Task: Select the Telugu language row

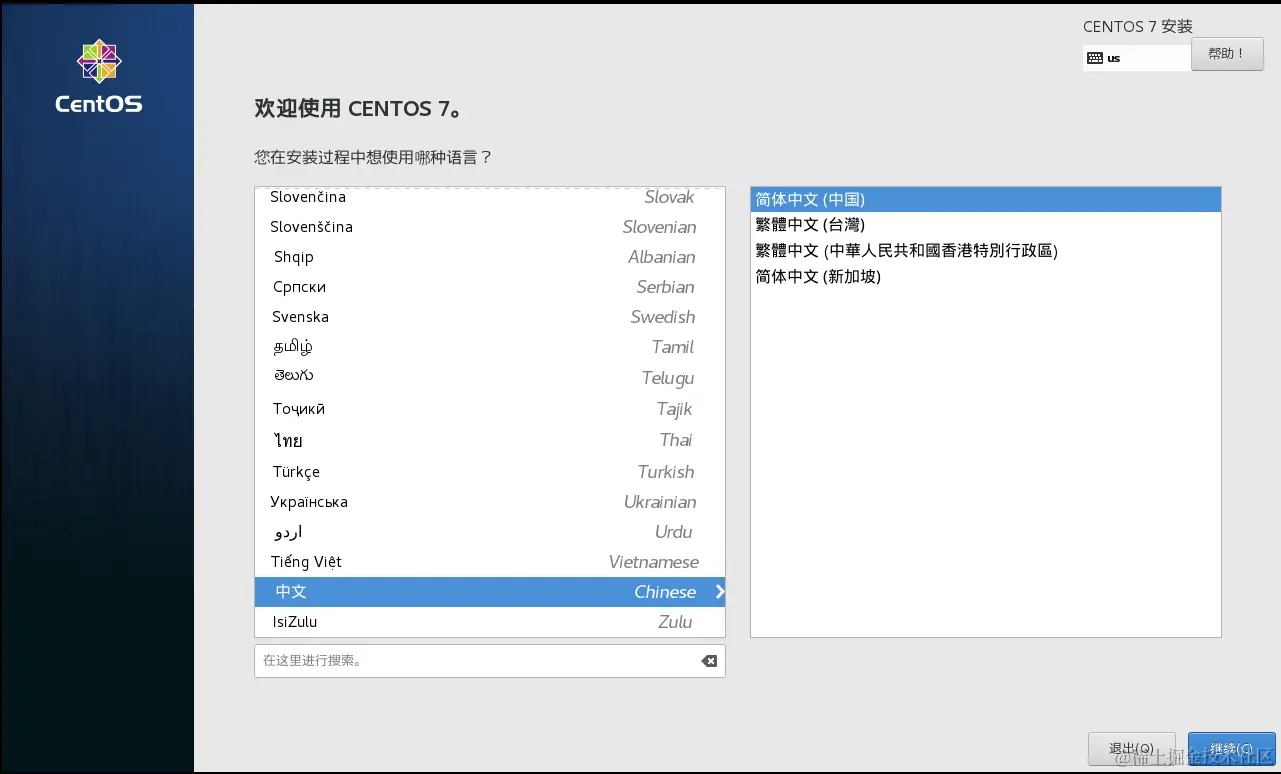Action: tap(490, 378)
